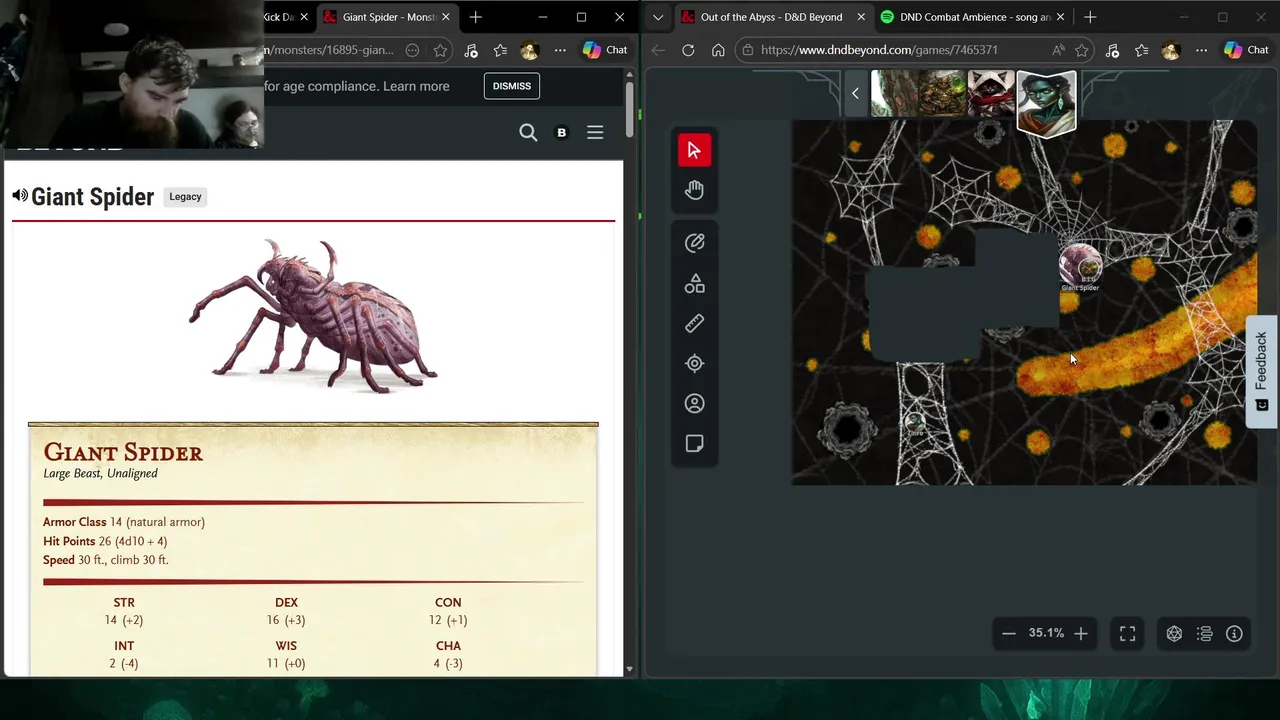The image size is (1280, 720).
Task: Follow the Learn more link
Action: tap(416, 86)
